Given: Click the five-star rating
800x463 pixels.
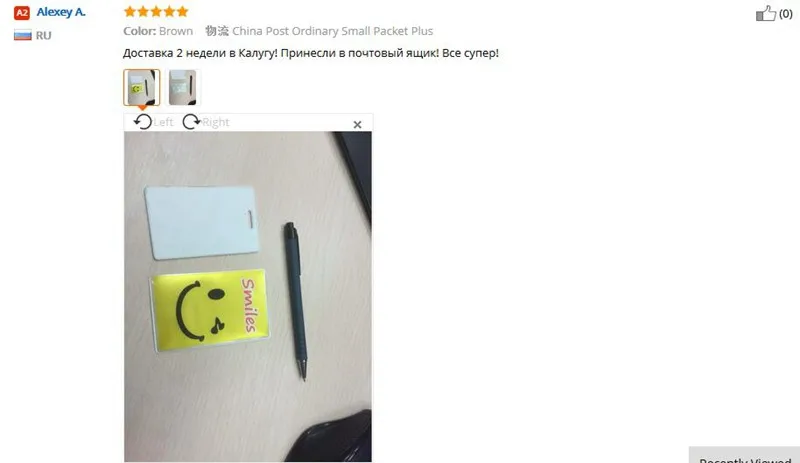Looking at the screenshot, I should click(x=156, y=11).
